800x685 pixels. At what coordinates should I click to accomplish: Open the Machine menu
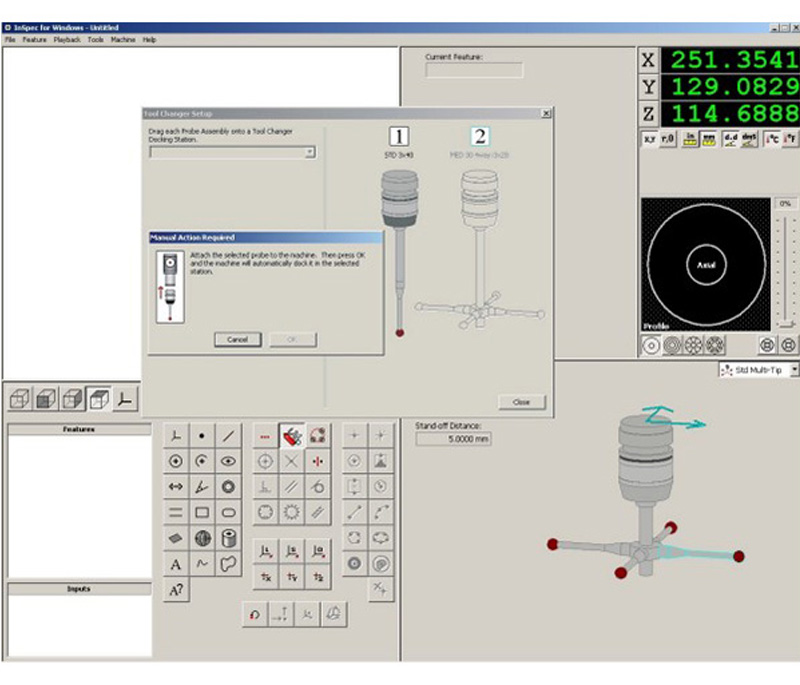click(x=123, y=39)
